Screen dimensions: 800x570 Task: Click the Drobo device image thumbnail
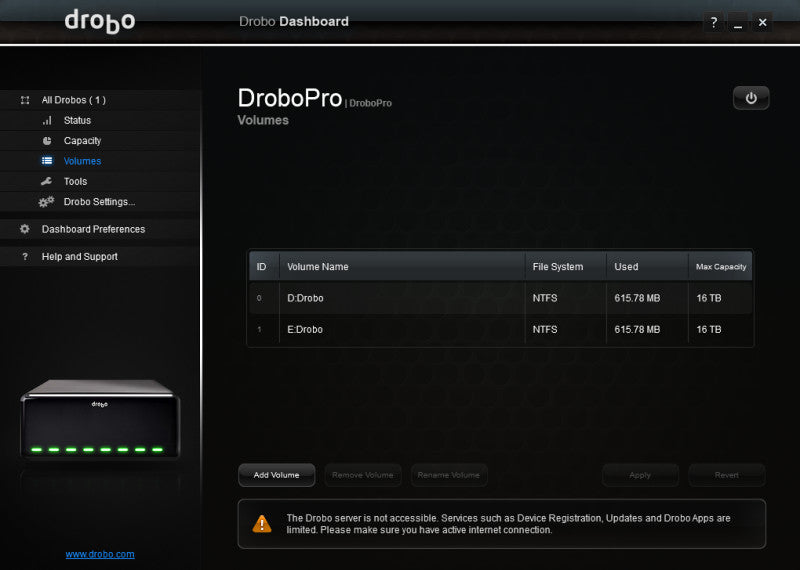click(100, 418)
